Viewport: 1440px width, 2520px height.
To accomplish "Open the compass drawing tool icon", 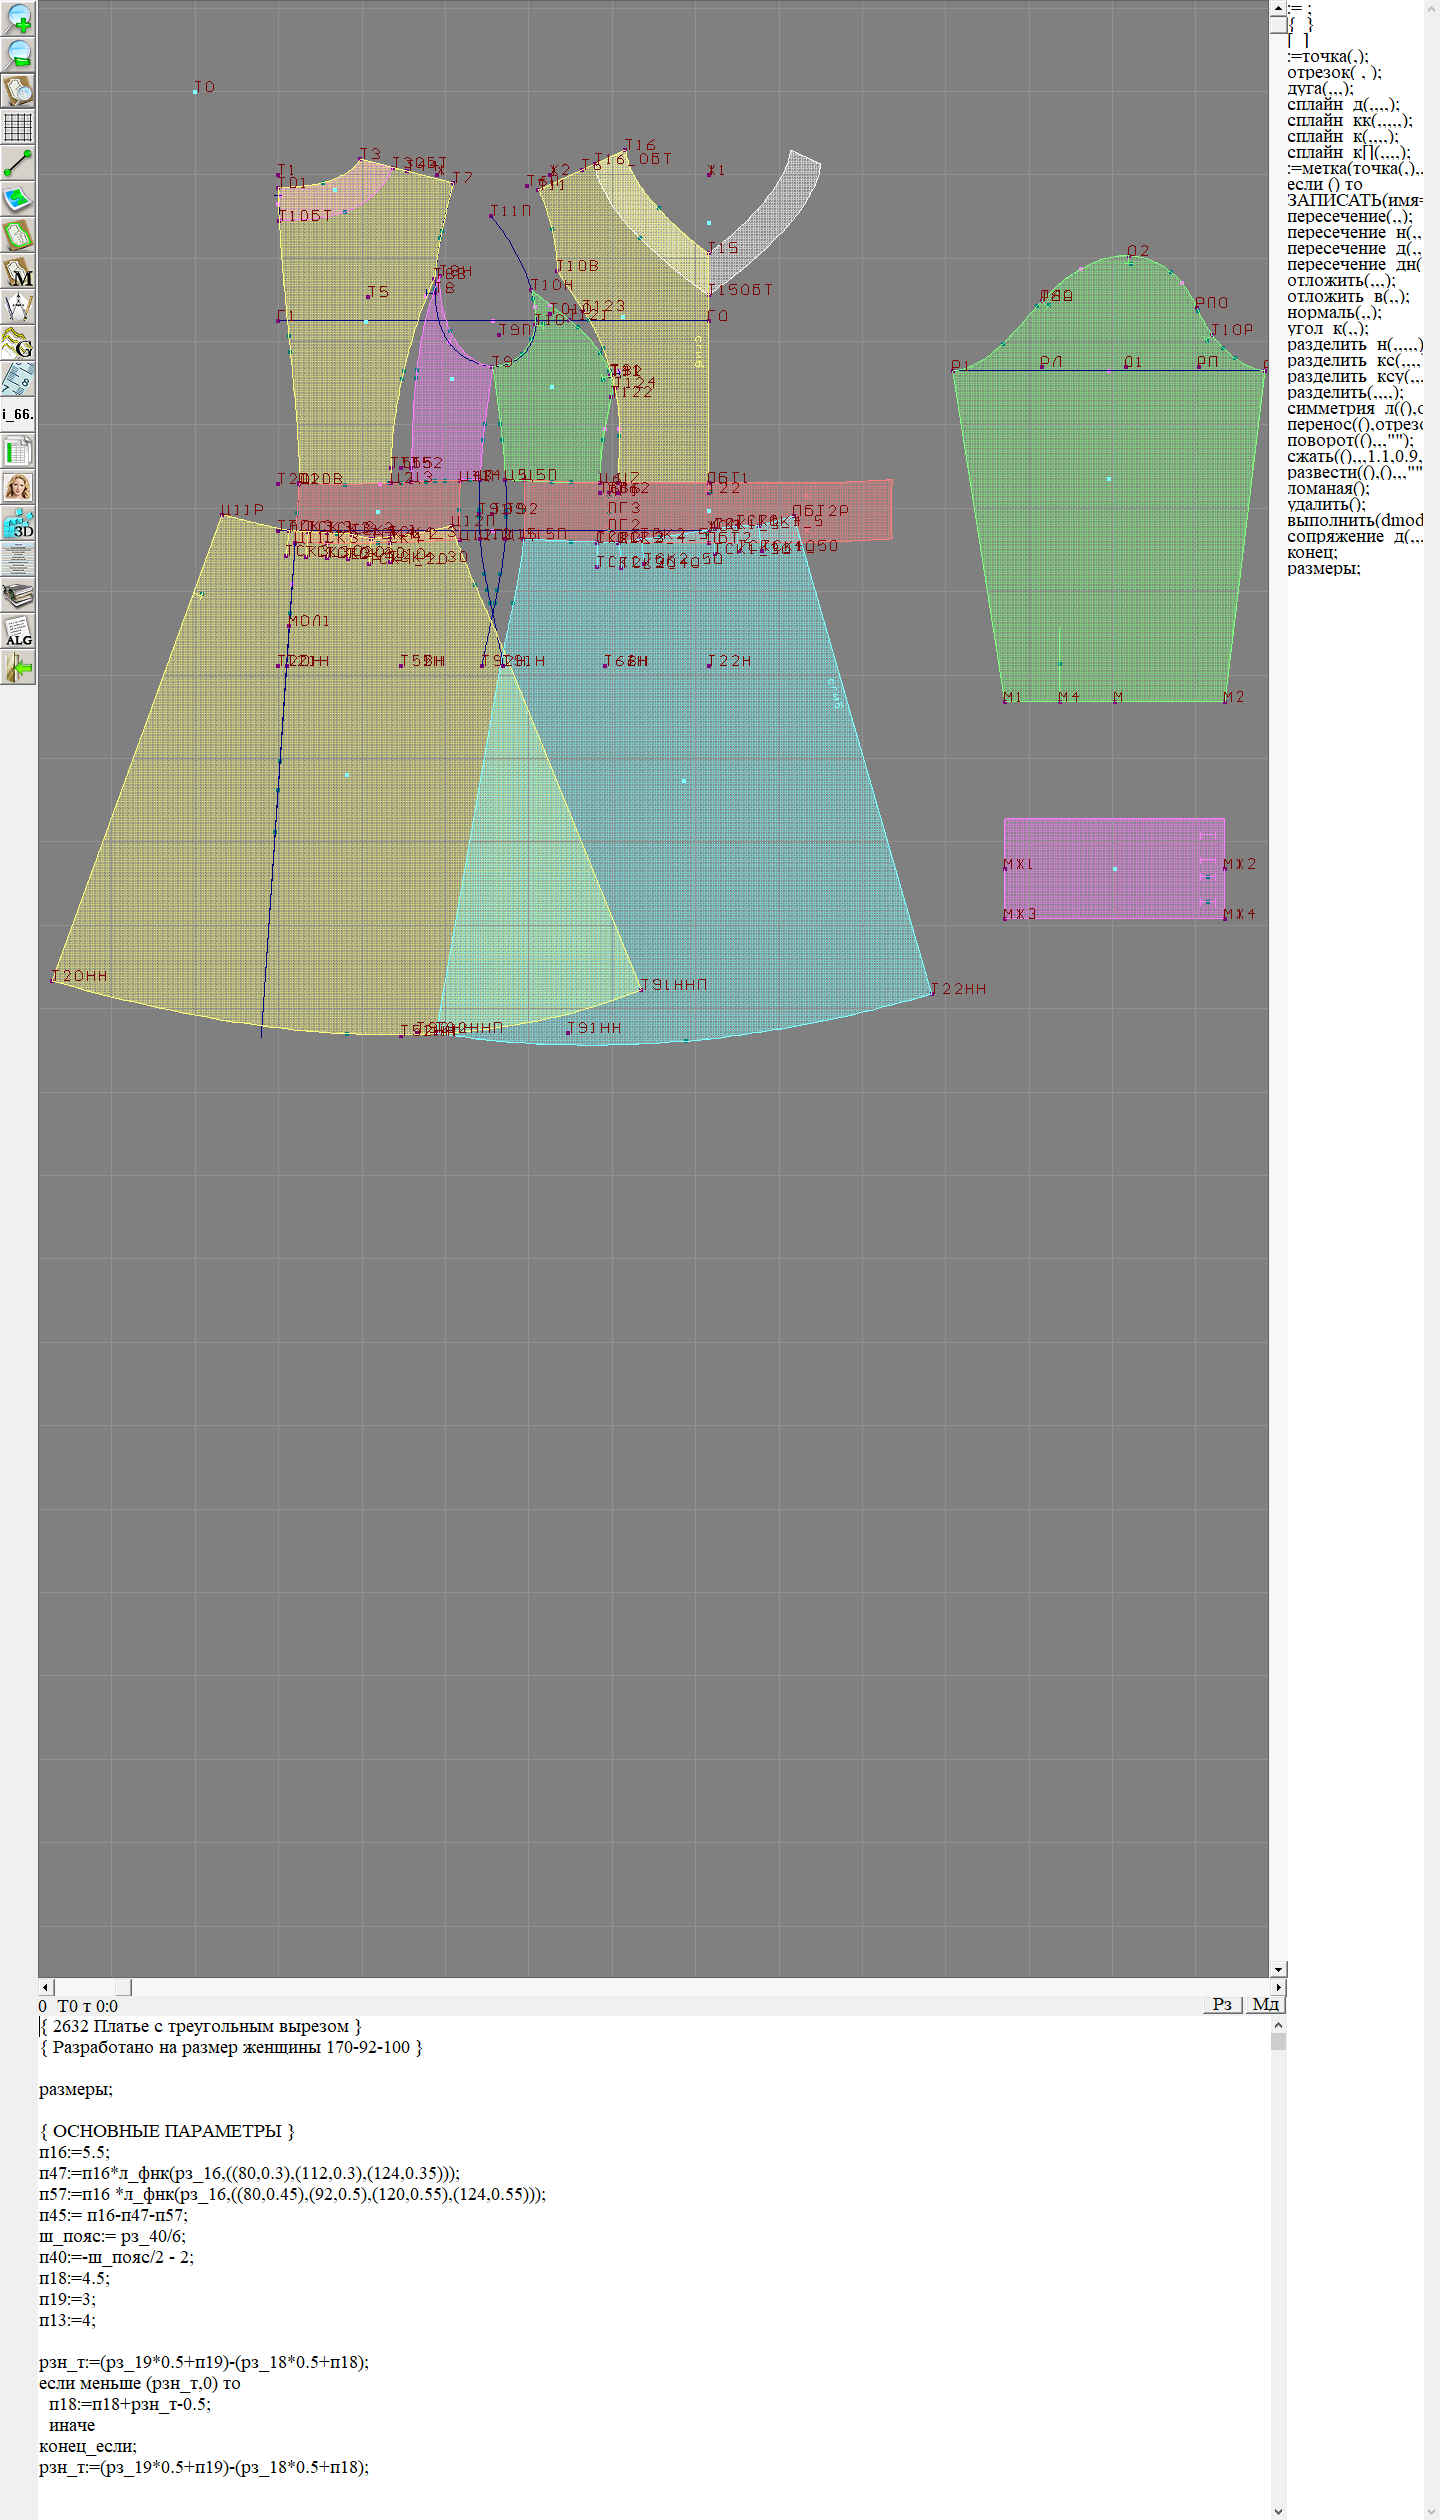I will point(18,307).
